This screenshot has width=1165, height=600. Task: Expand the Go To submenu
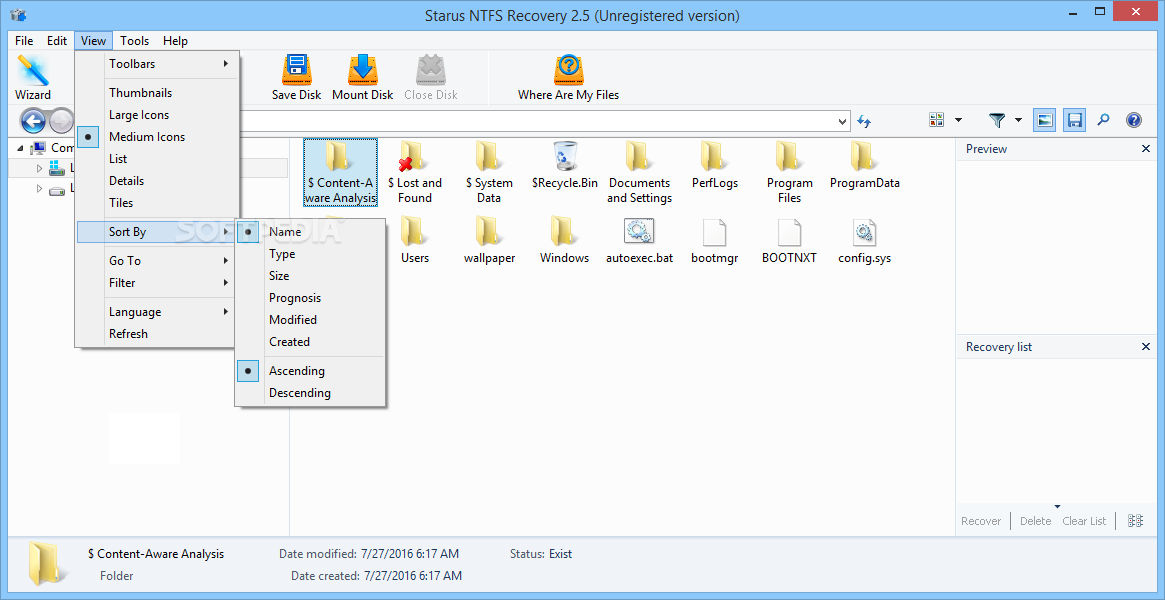point(158,261)
